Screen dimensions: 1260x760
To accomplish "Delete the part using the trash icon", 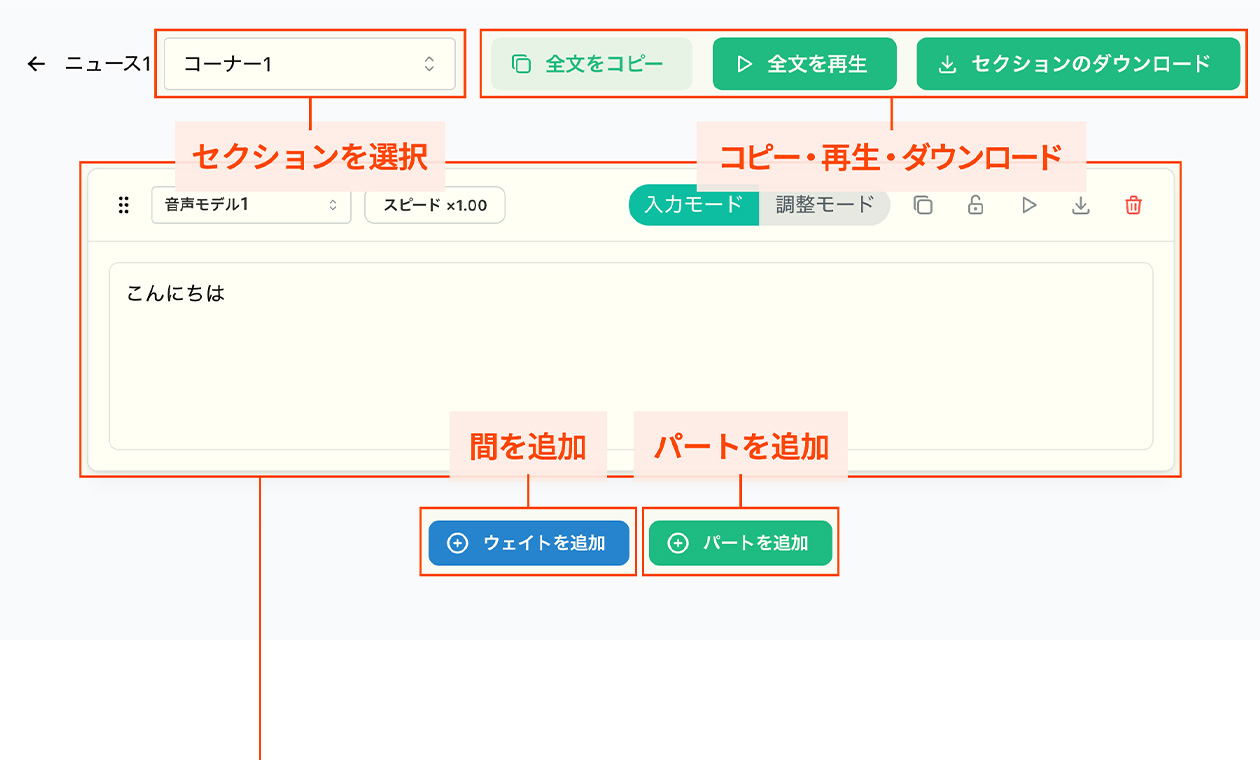I will pos(1133,206).
